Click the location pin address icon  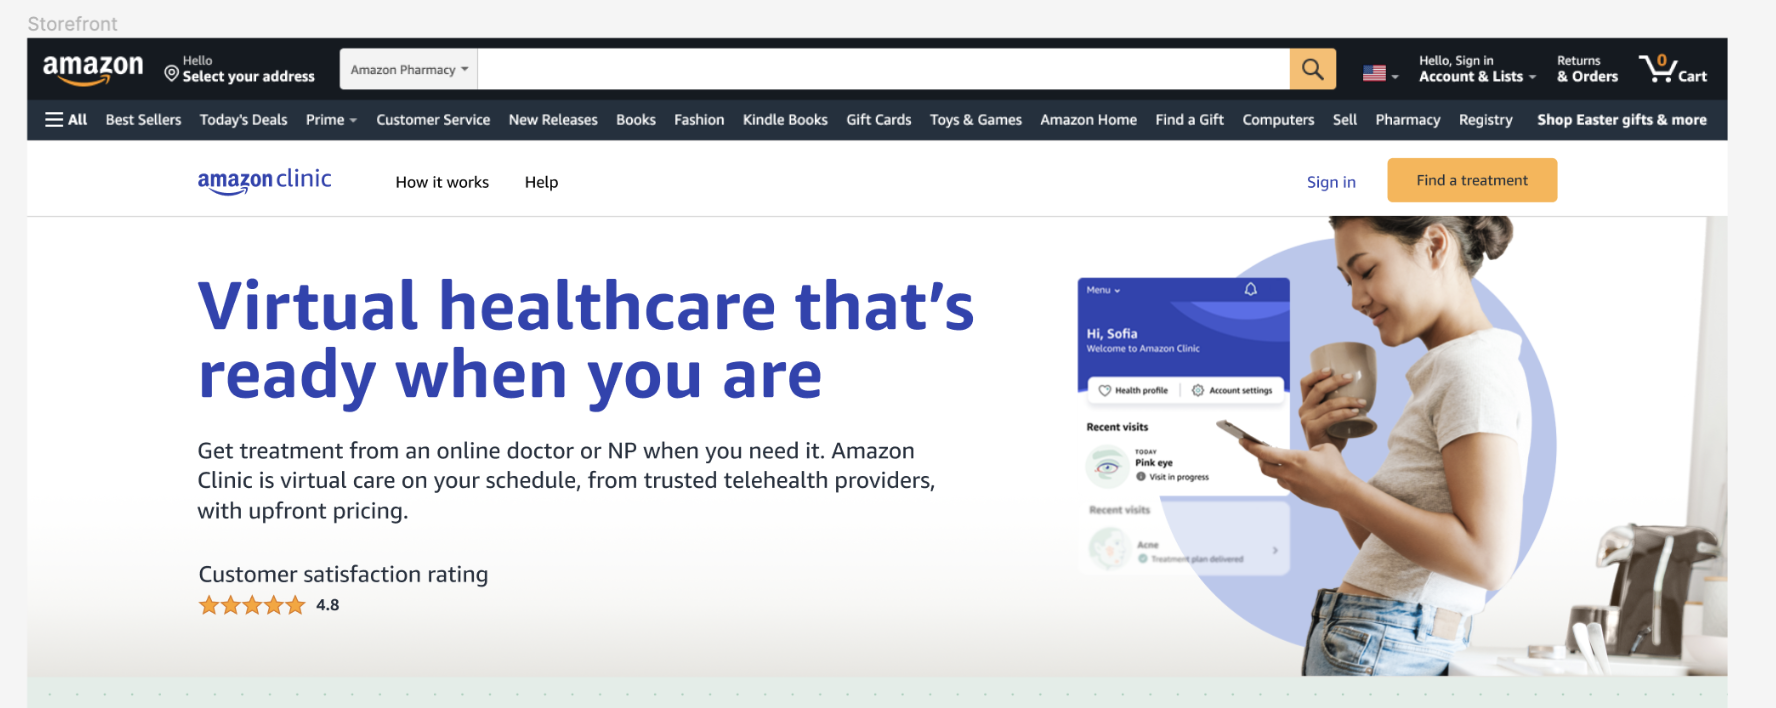click(x=171, y=73)
